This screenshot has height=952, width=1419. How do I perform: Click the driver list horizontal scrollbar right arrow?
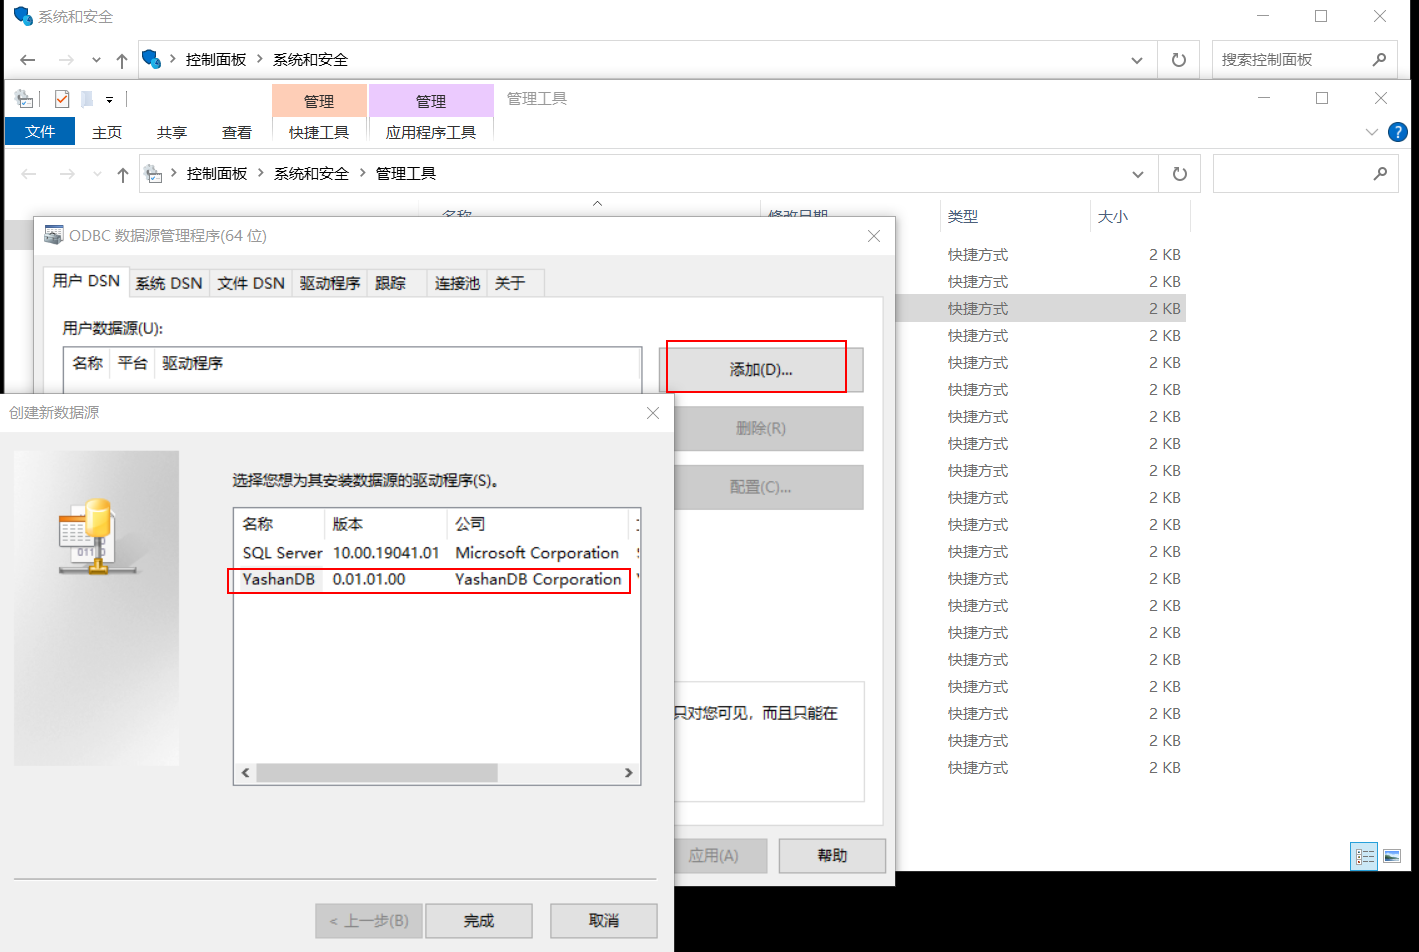628,773
